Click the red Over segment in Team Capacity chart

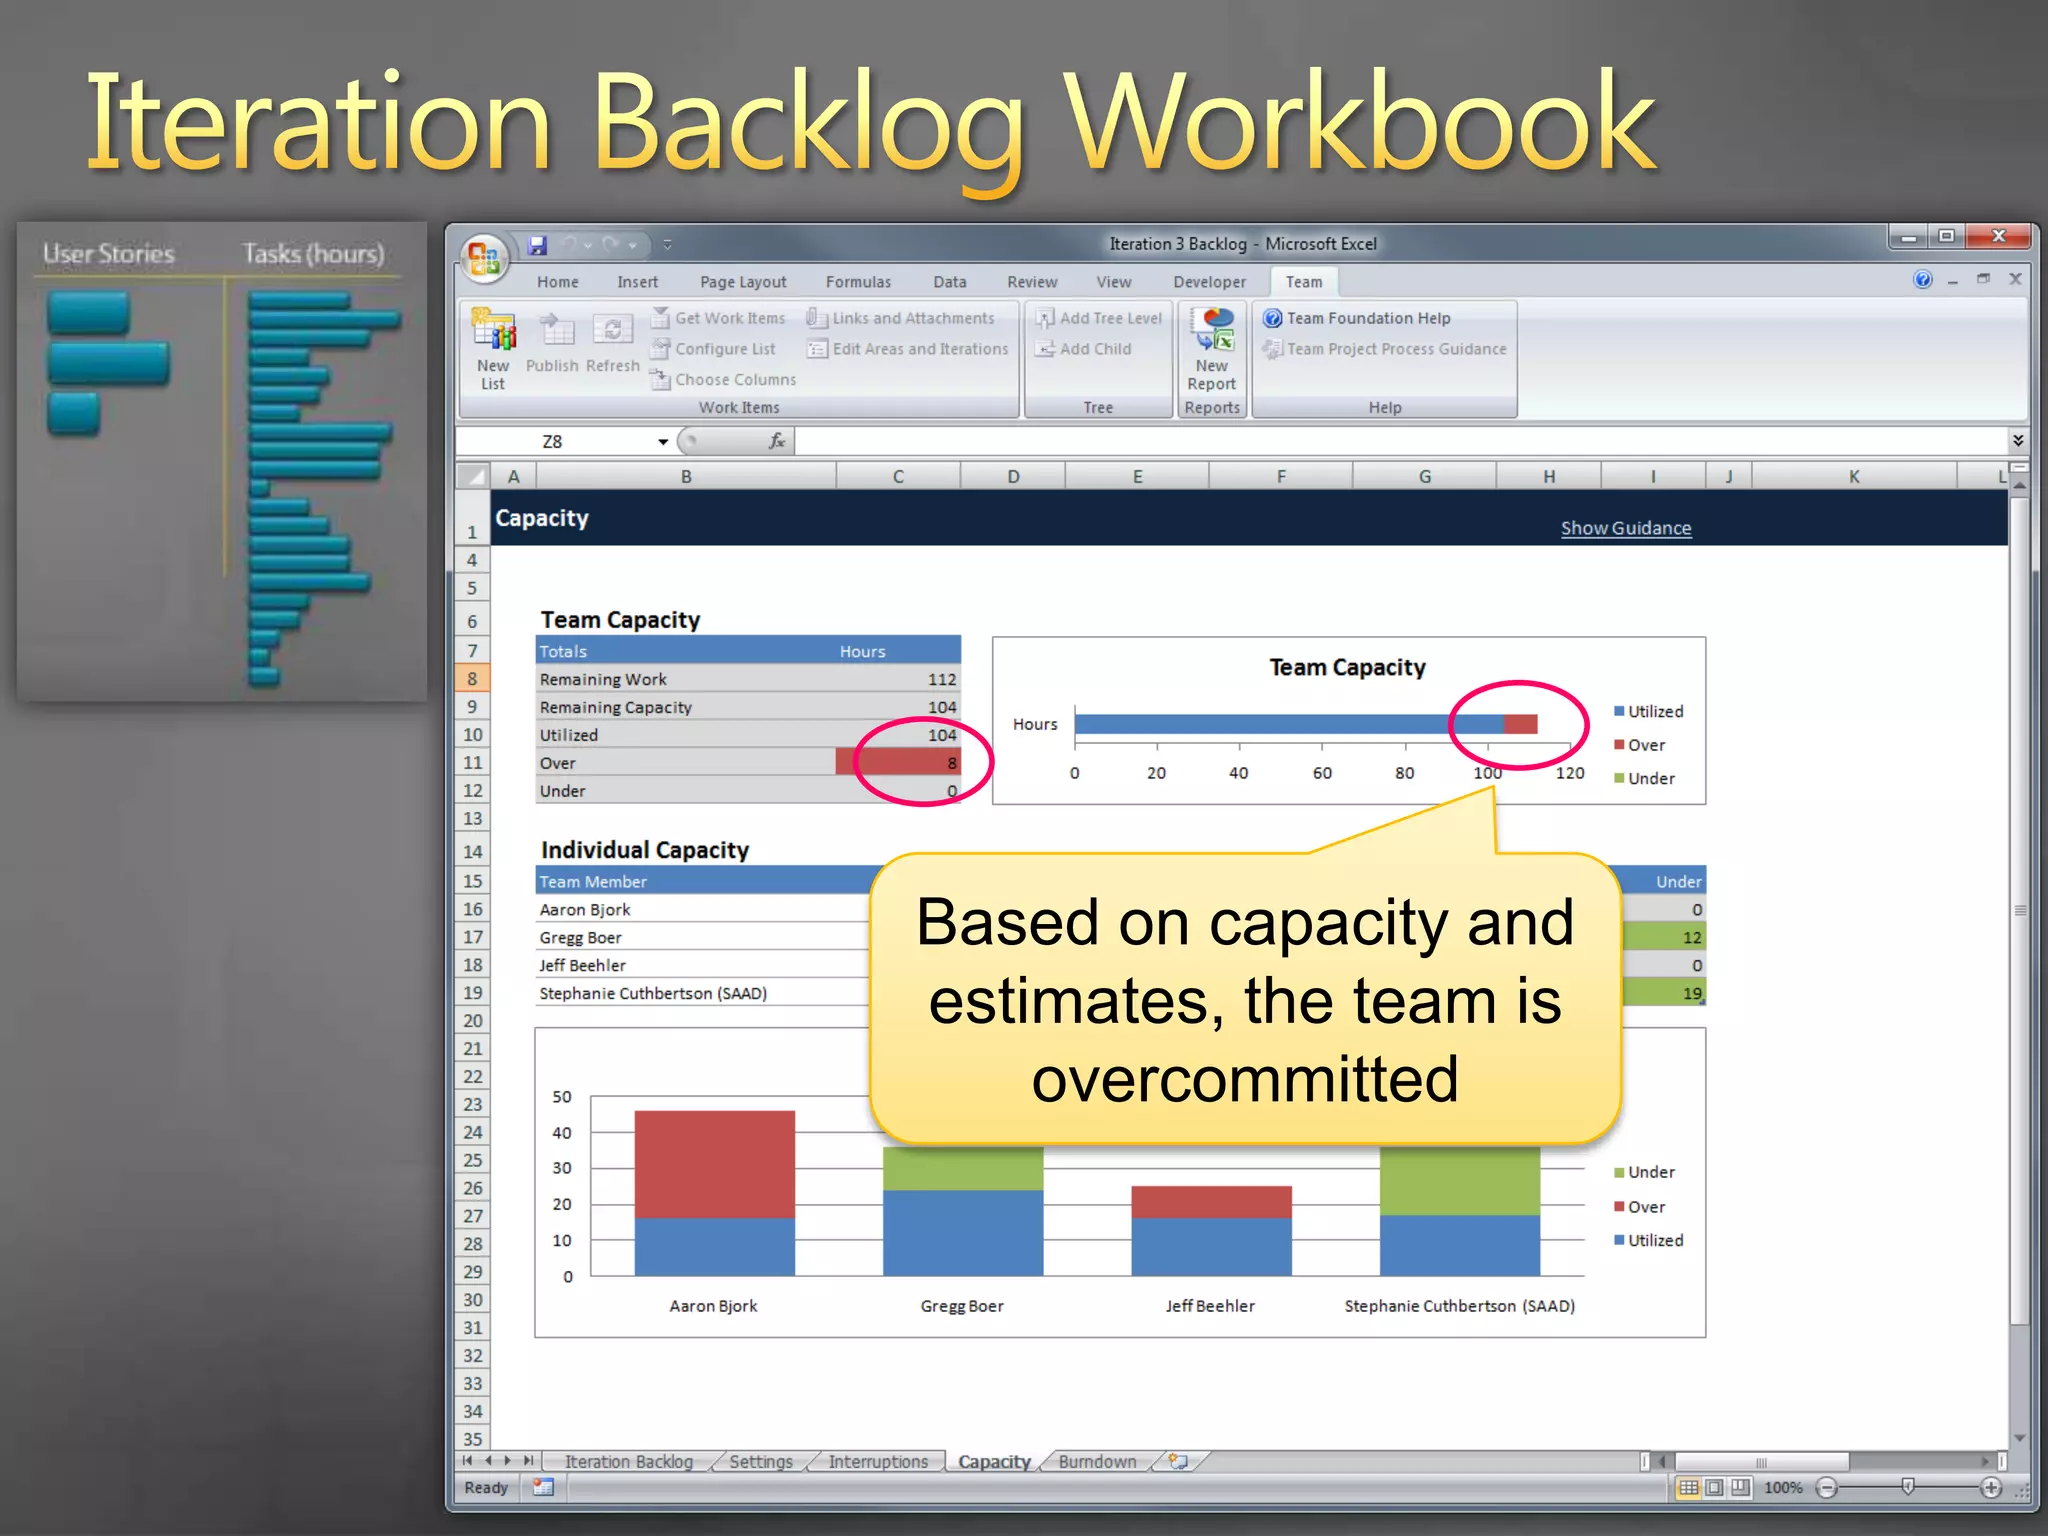[1520, 724]
